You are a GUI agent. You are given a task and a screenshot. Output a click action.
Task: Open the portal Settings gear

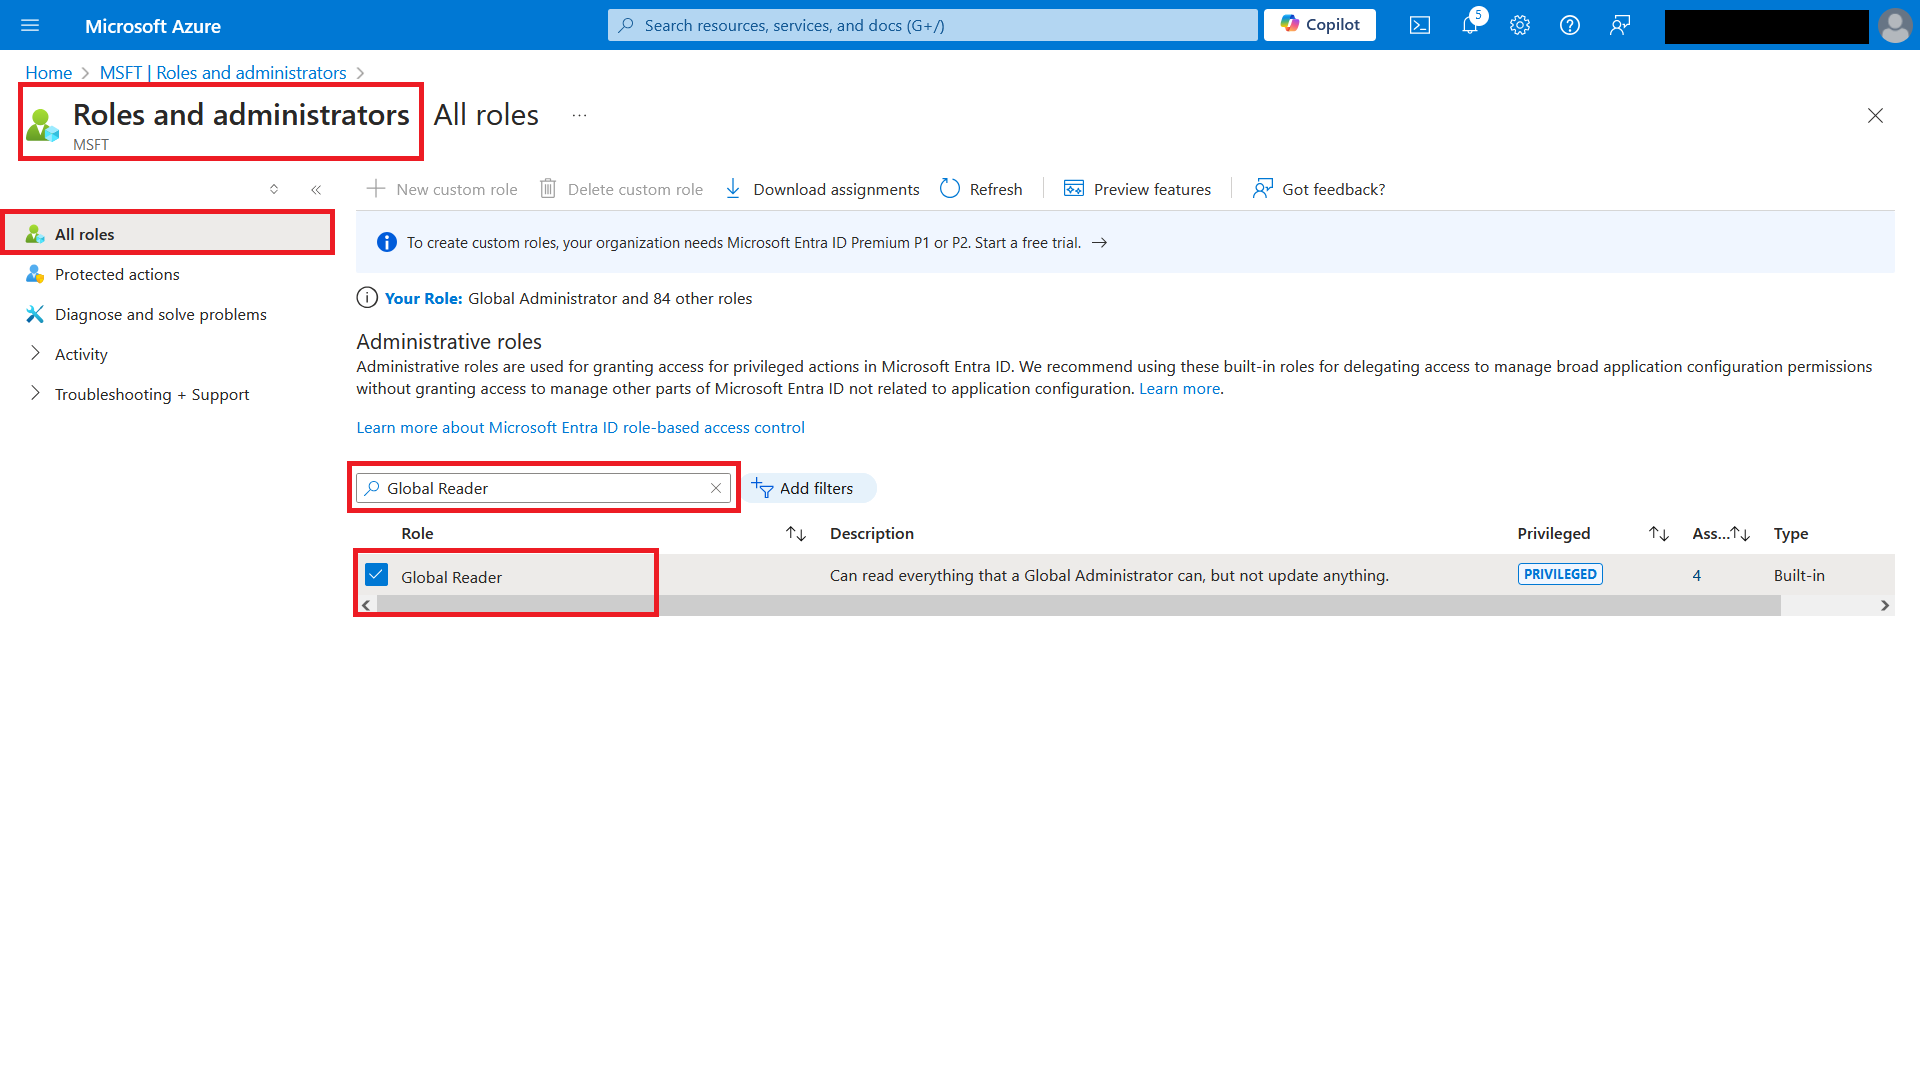coord(1519,26)
